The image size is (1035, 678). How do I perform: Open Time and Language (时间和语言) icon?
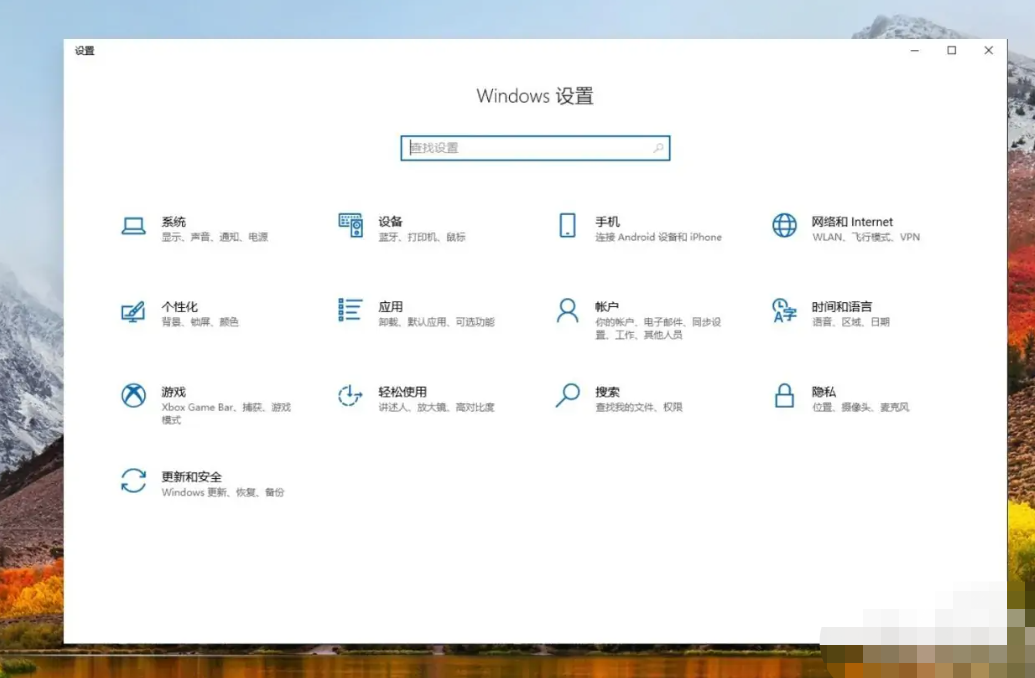(x=784, y=311)
